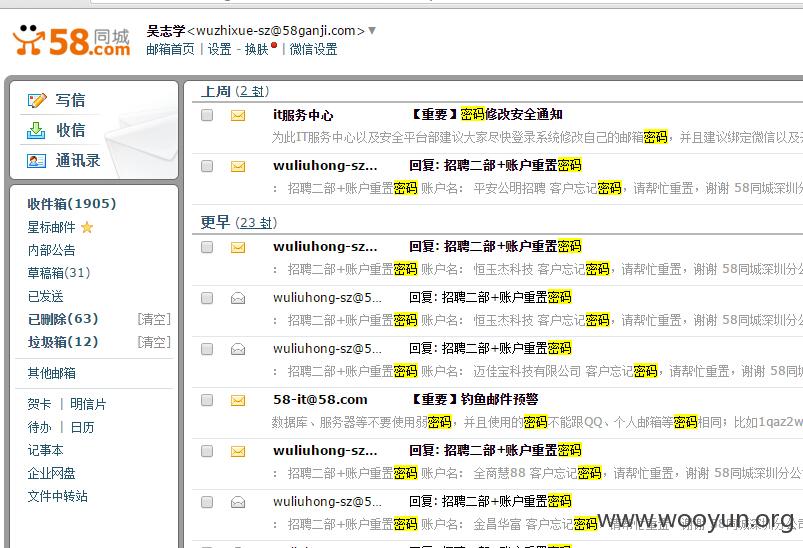Click opened envelope icon of second 恒玉杰科技 email
Viewport: 803px width, 548px height.
coord(238,298)
